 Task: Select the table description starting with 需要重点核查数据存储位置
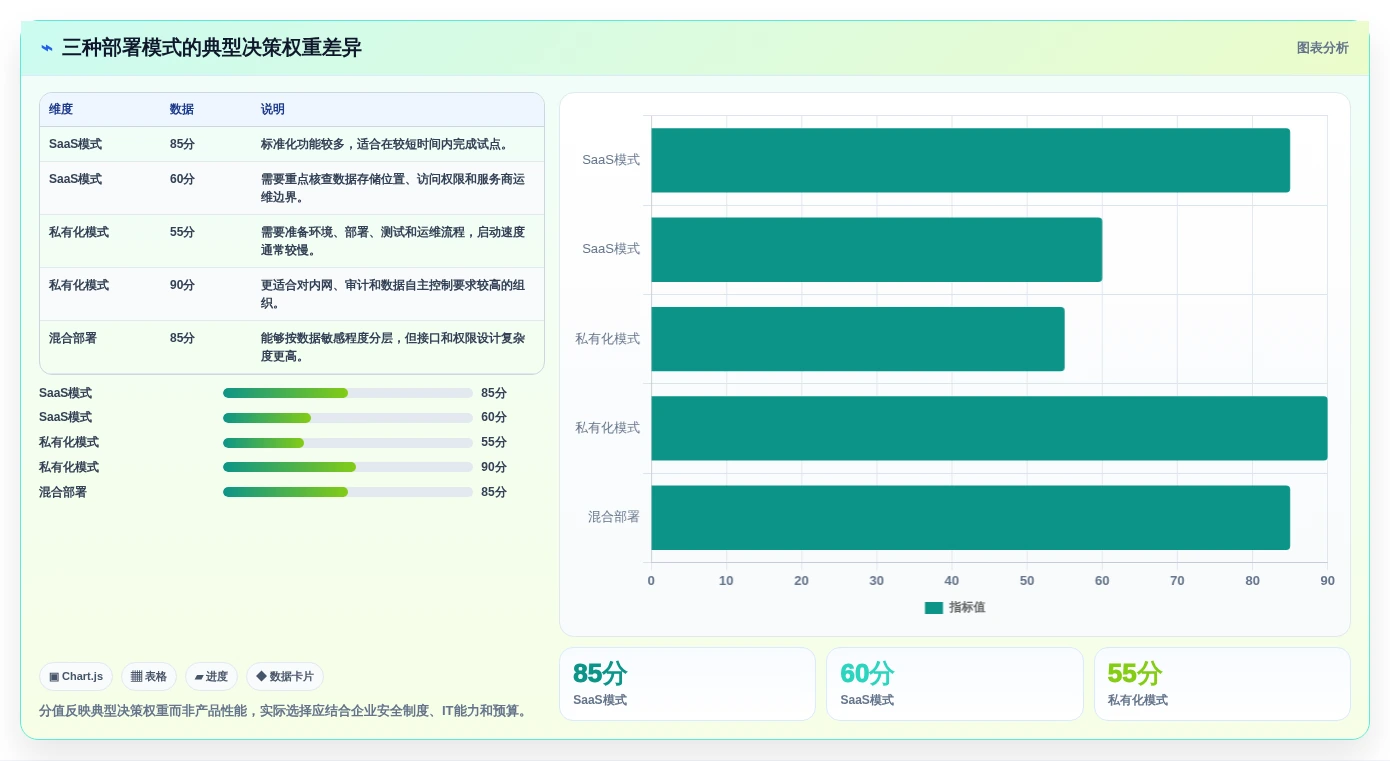tap(393, 188)
